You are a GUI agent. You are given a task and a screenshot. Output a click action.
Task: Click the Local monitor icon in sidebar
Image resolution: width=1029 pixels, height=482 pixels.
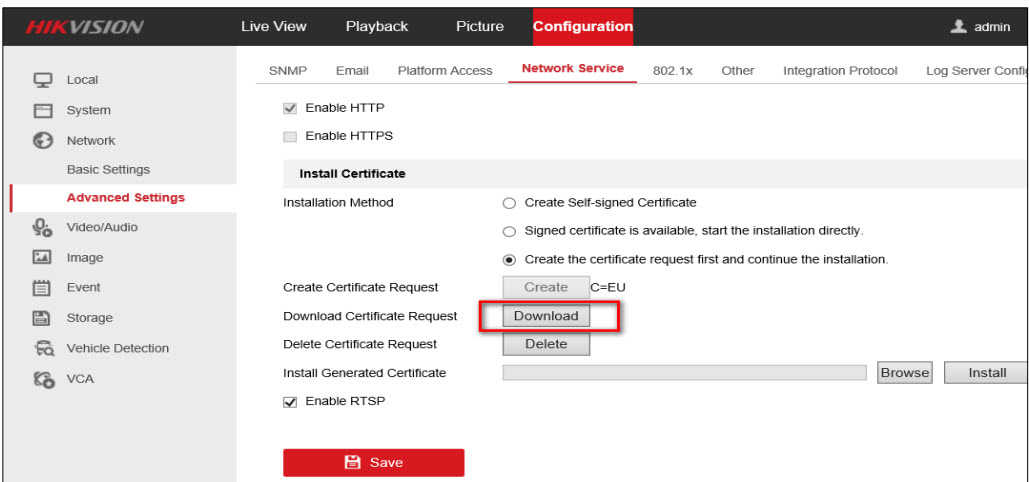click(x=43, y=80)
